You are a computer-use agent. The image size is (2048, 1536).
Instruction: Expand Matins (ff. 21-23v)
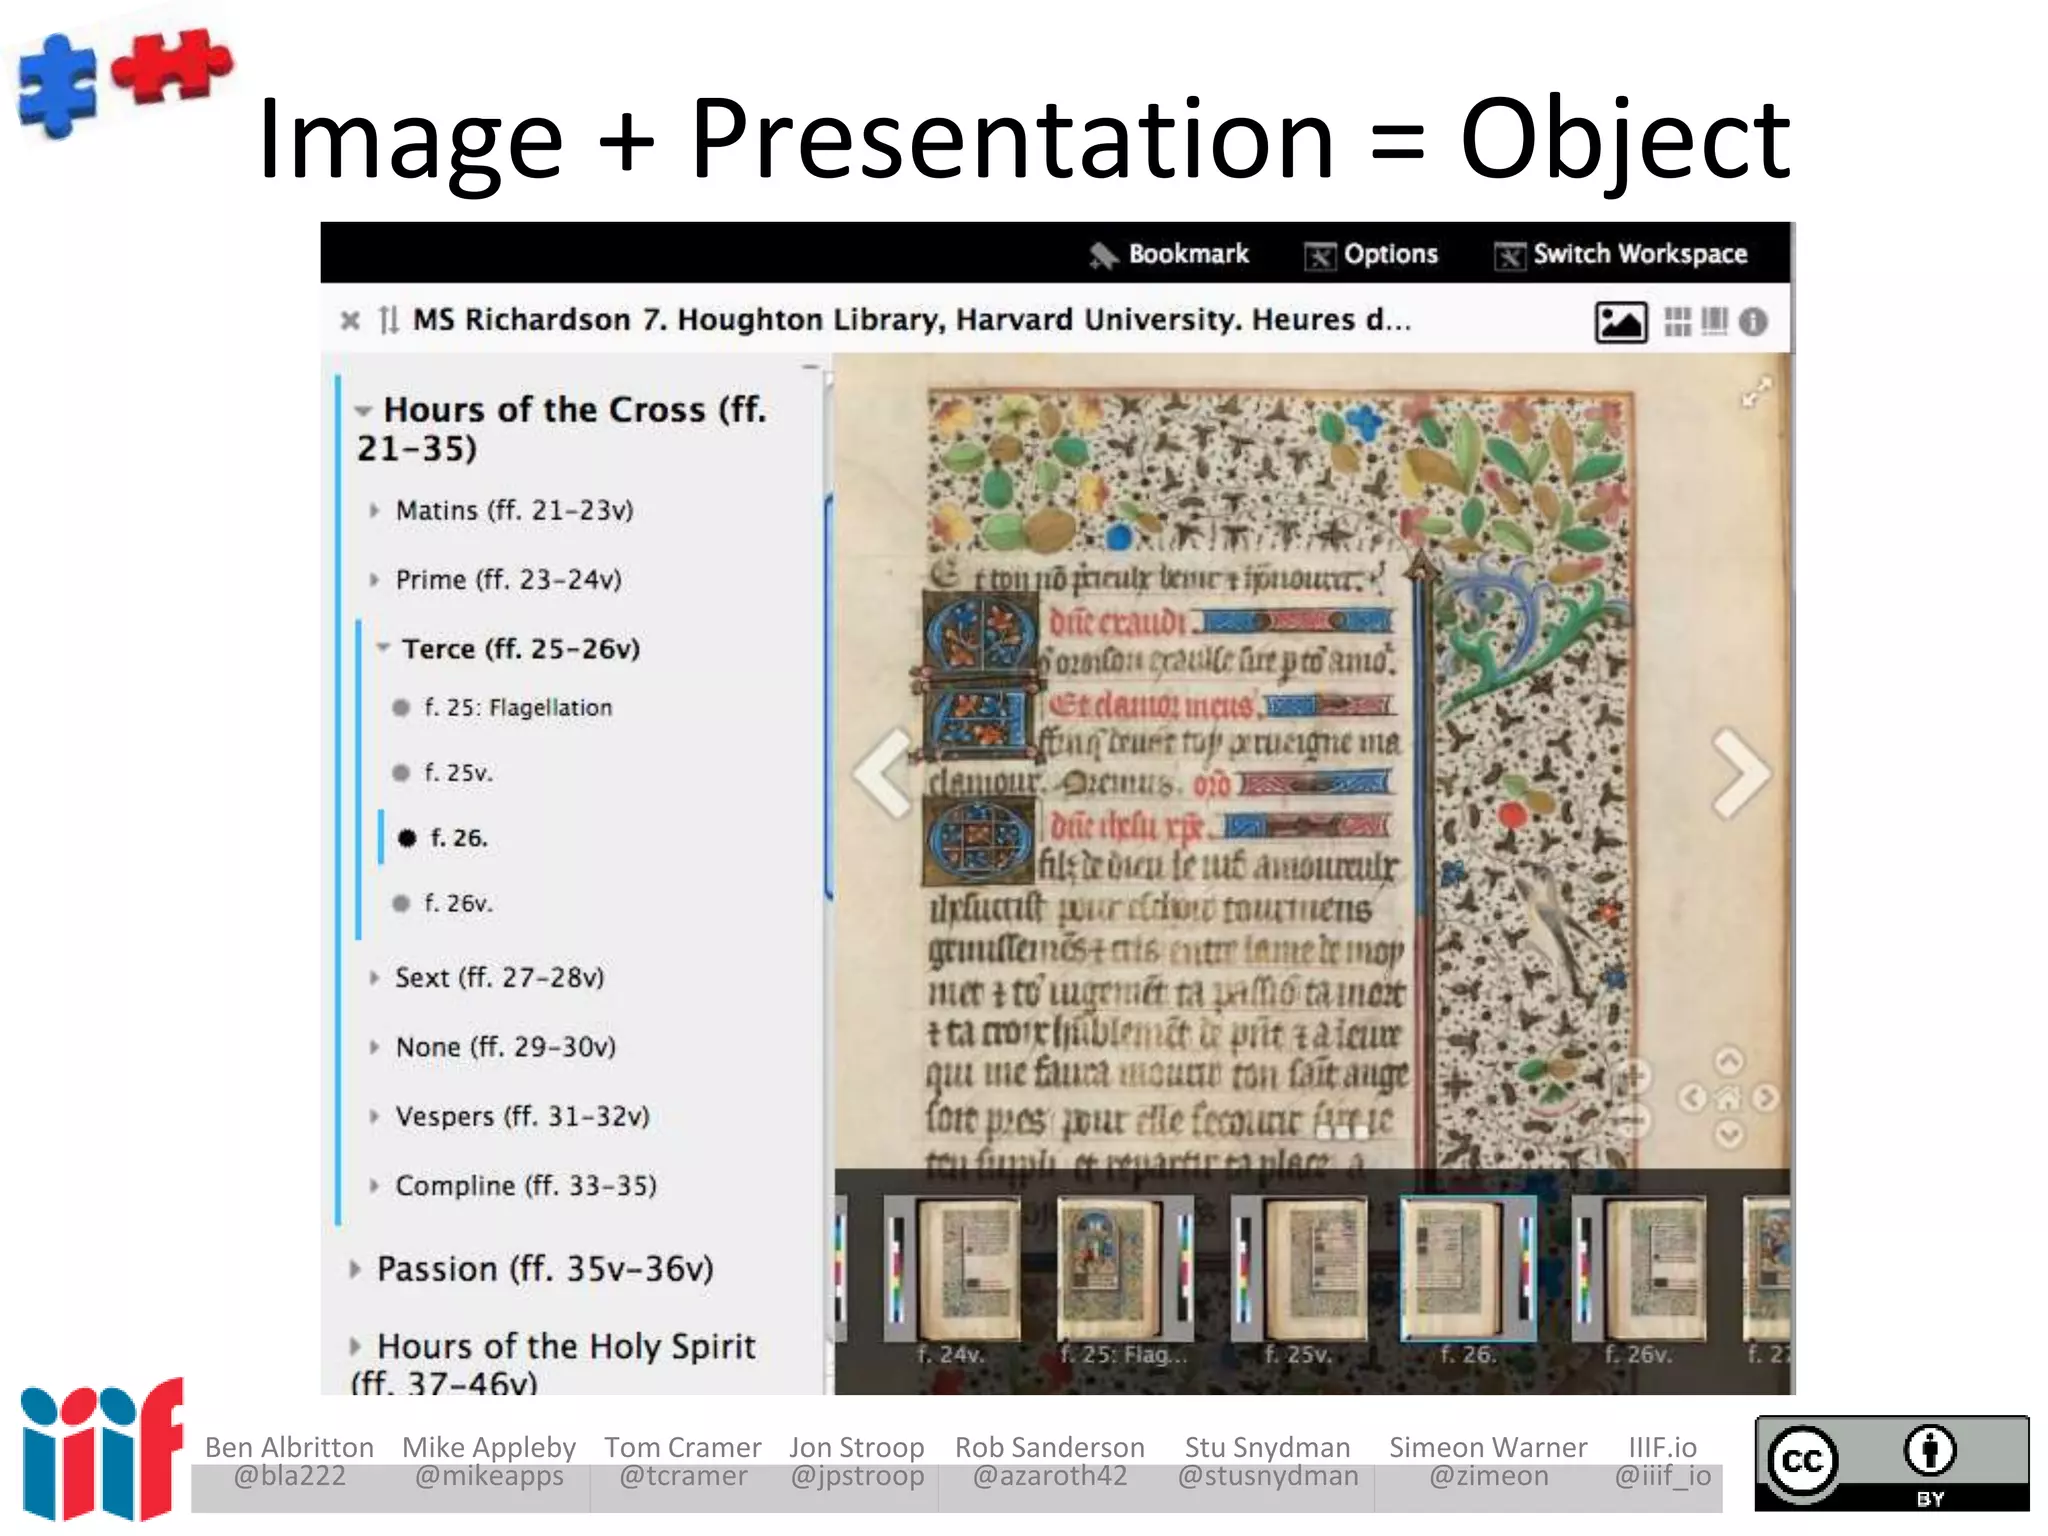[374, 511]
